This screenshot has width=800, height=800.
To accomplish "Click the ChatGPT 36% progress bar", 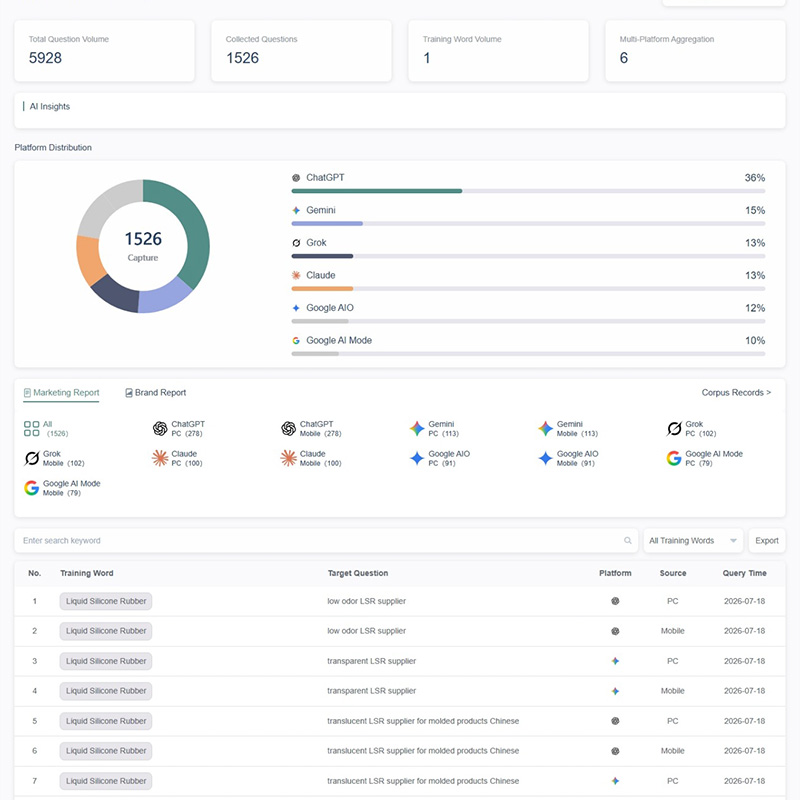I will click(528, 191).
